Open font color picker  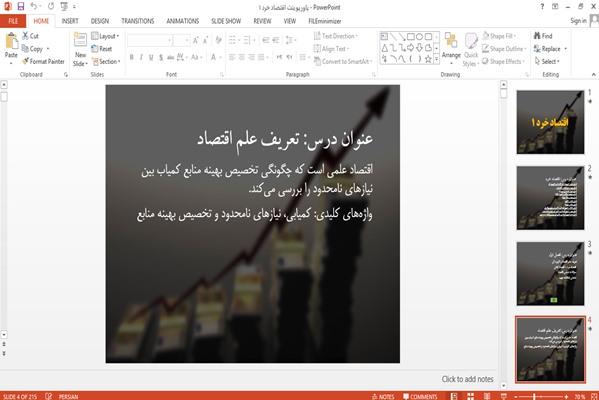(x=215, y=57)
